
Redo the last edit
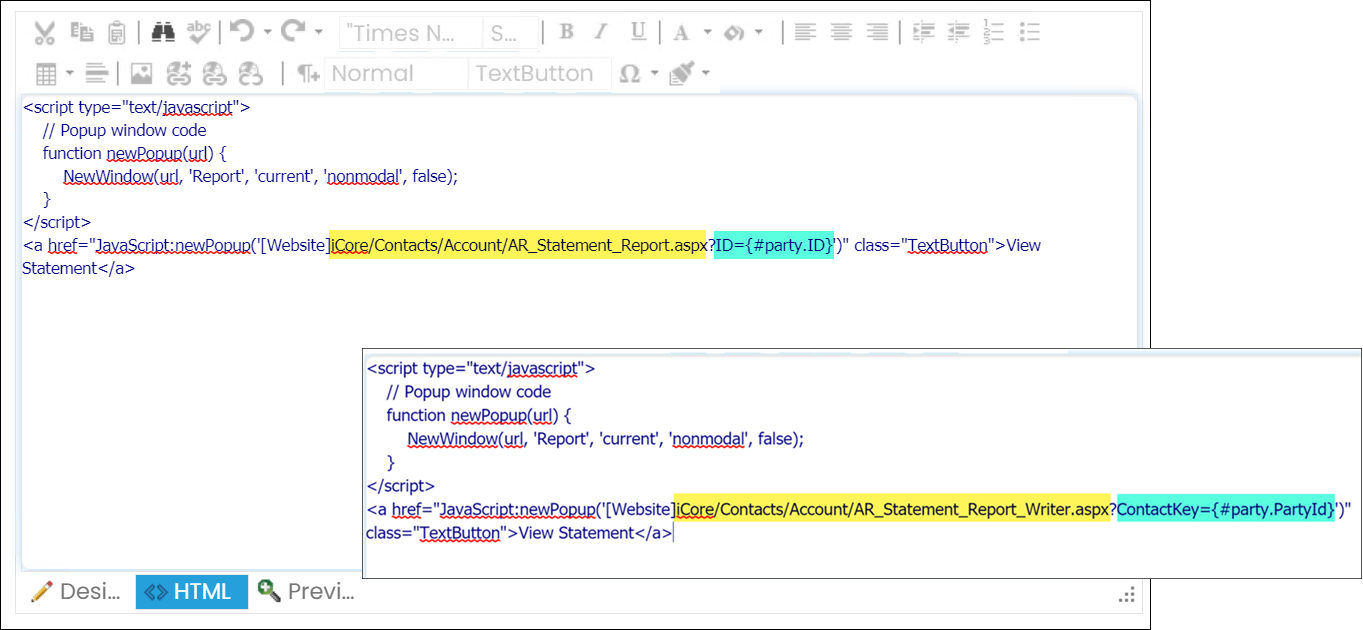[293, 32]
